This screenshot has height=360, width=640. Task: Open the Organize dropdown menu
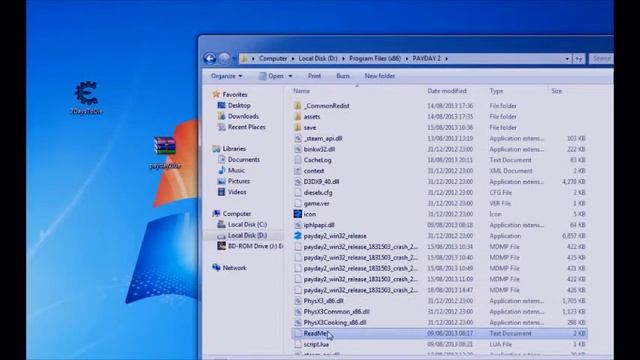pyautogui.click(x=227, y=76)
